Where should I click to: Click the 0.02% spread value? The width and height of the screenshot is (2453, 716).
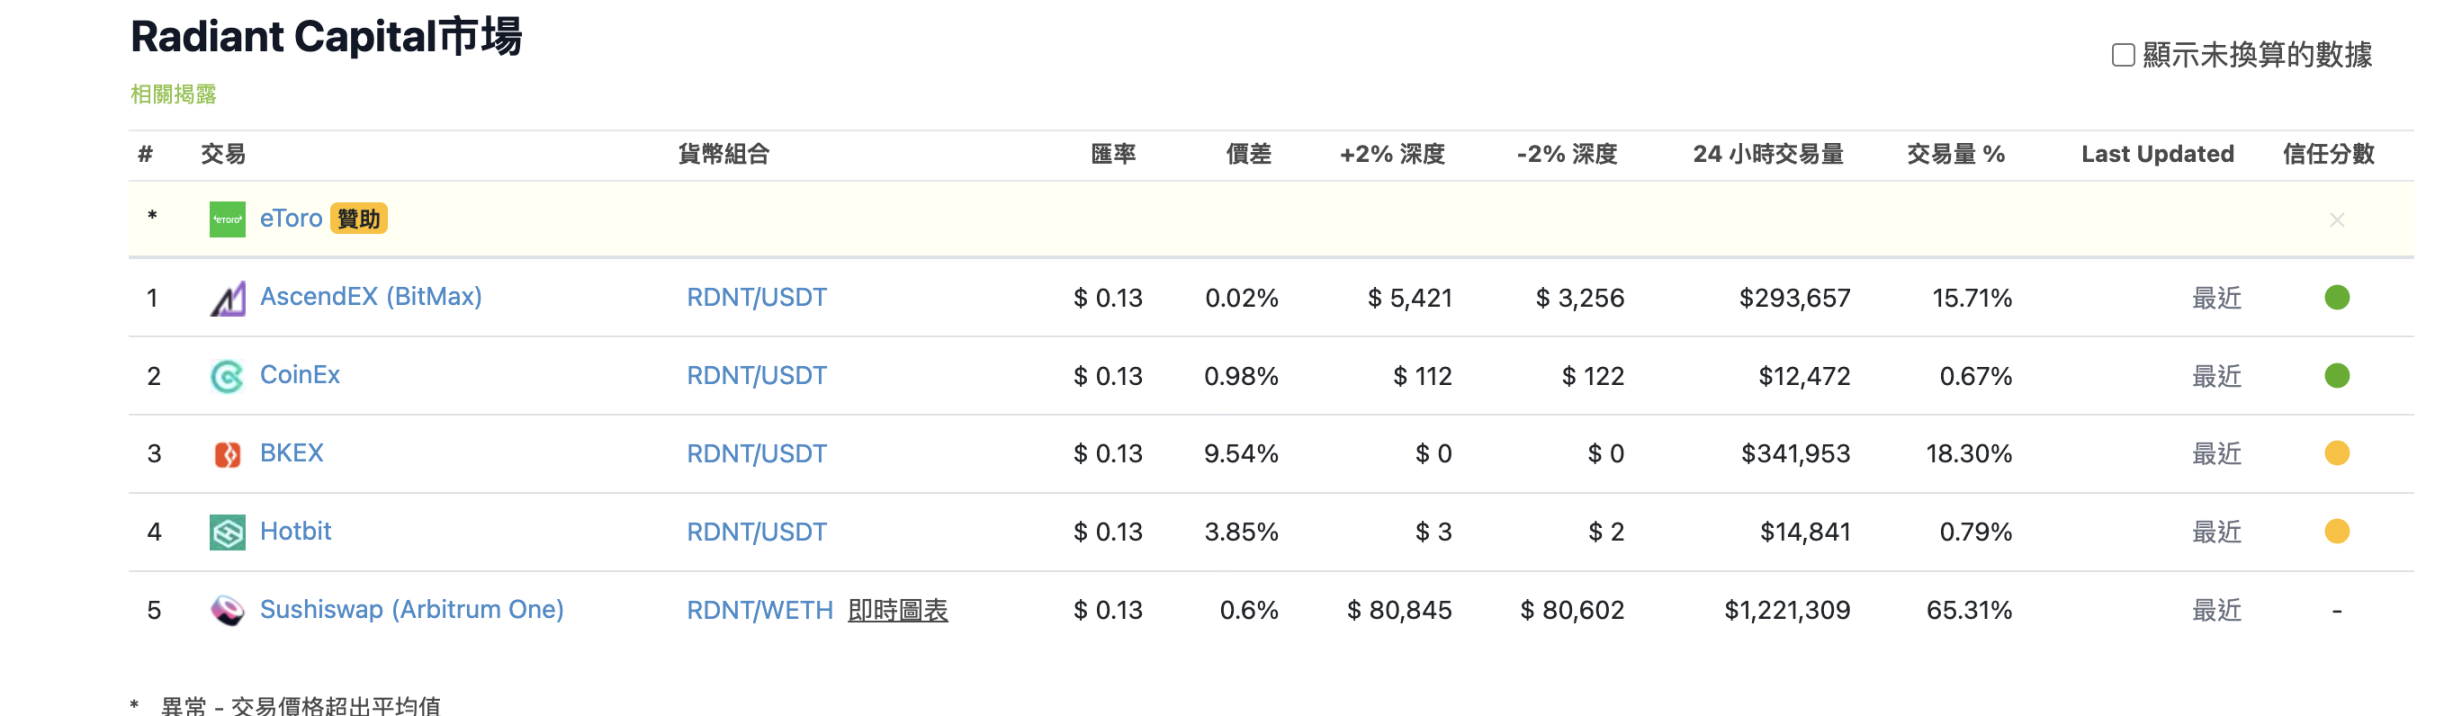pos(1242,298)
